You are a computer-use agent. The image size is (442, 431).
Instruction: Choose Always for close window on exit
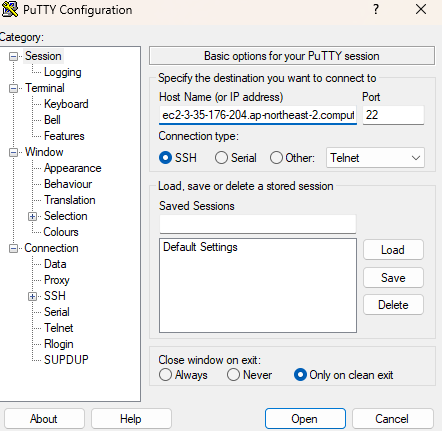166,375
